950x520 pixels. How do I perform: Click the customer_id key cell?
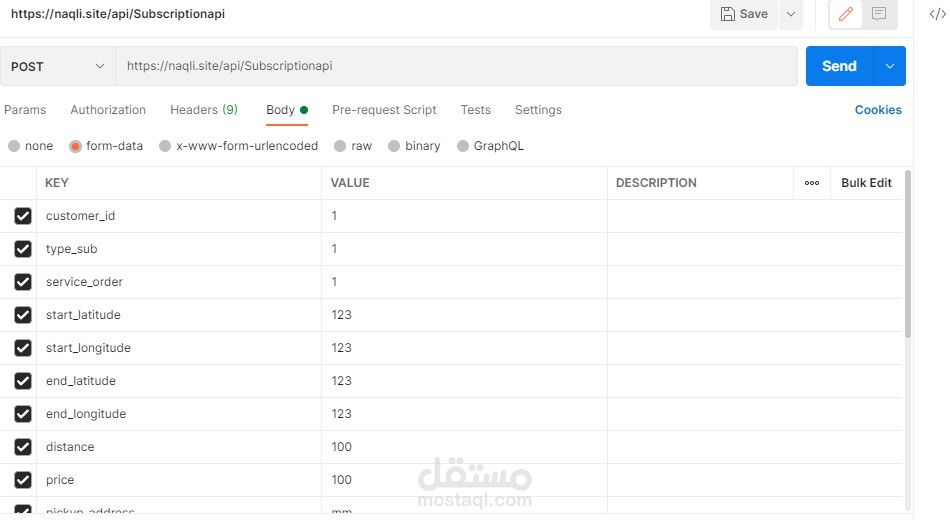point(179,216)
